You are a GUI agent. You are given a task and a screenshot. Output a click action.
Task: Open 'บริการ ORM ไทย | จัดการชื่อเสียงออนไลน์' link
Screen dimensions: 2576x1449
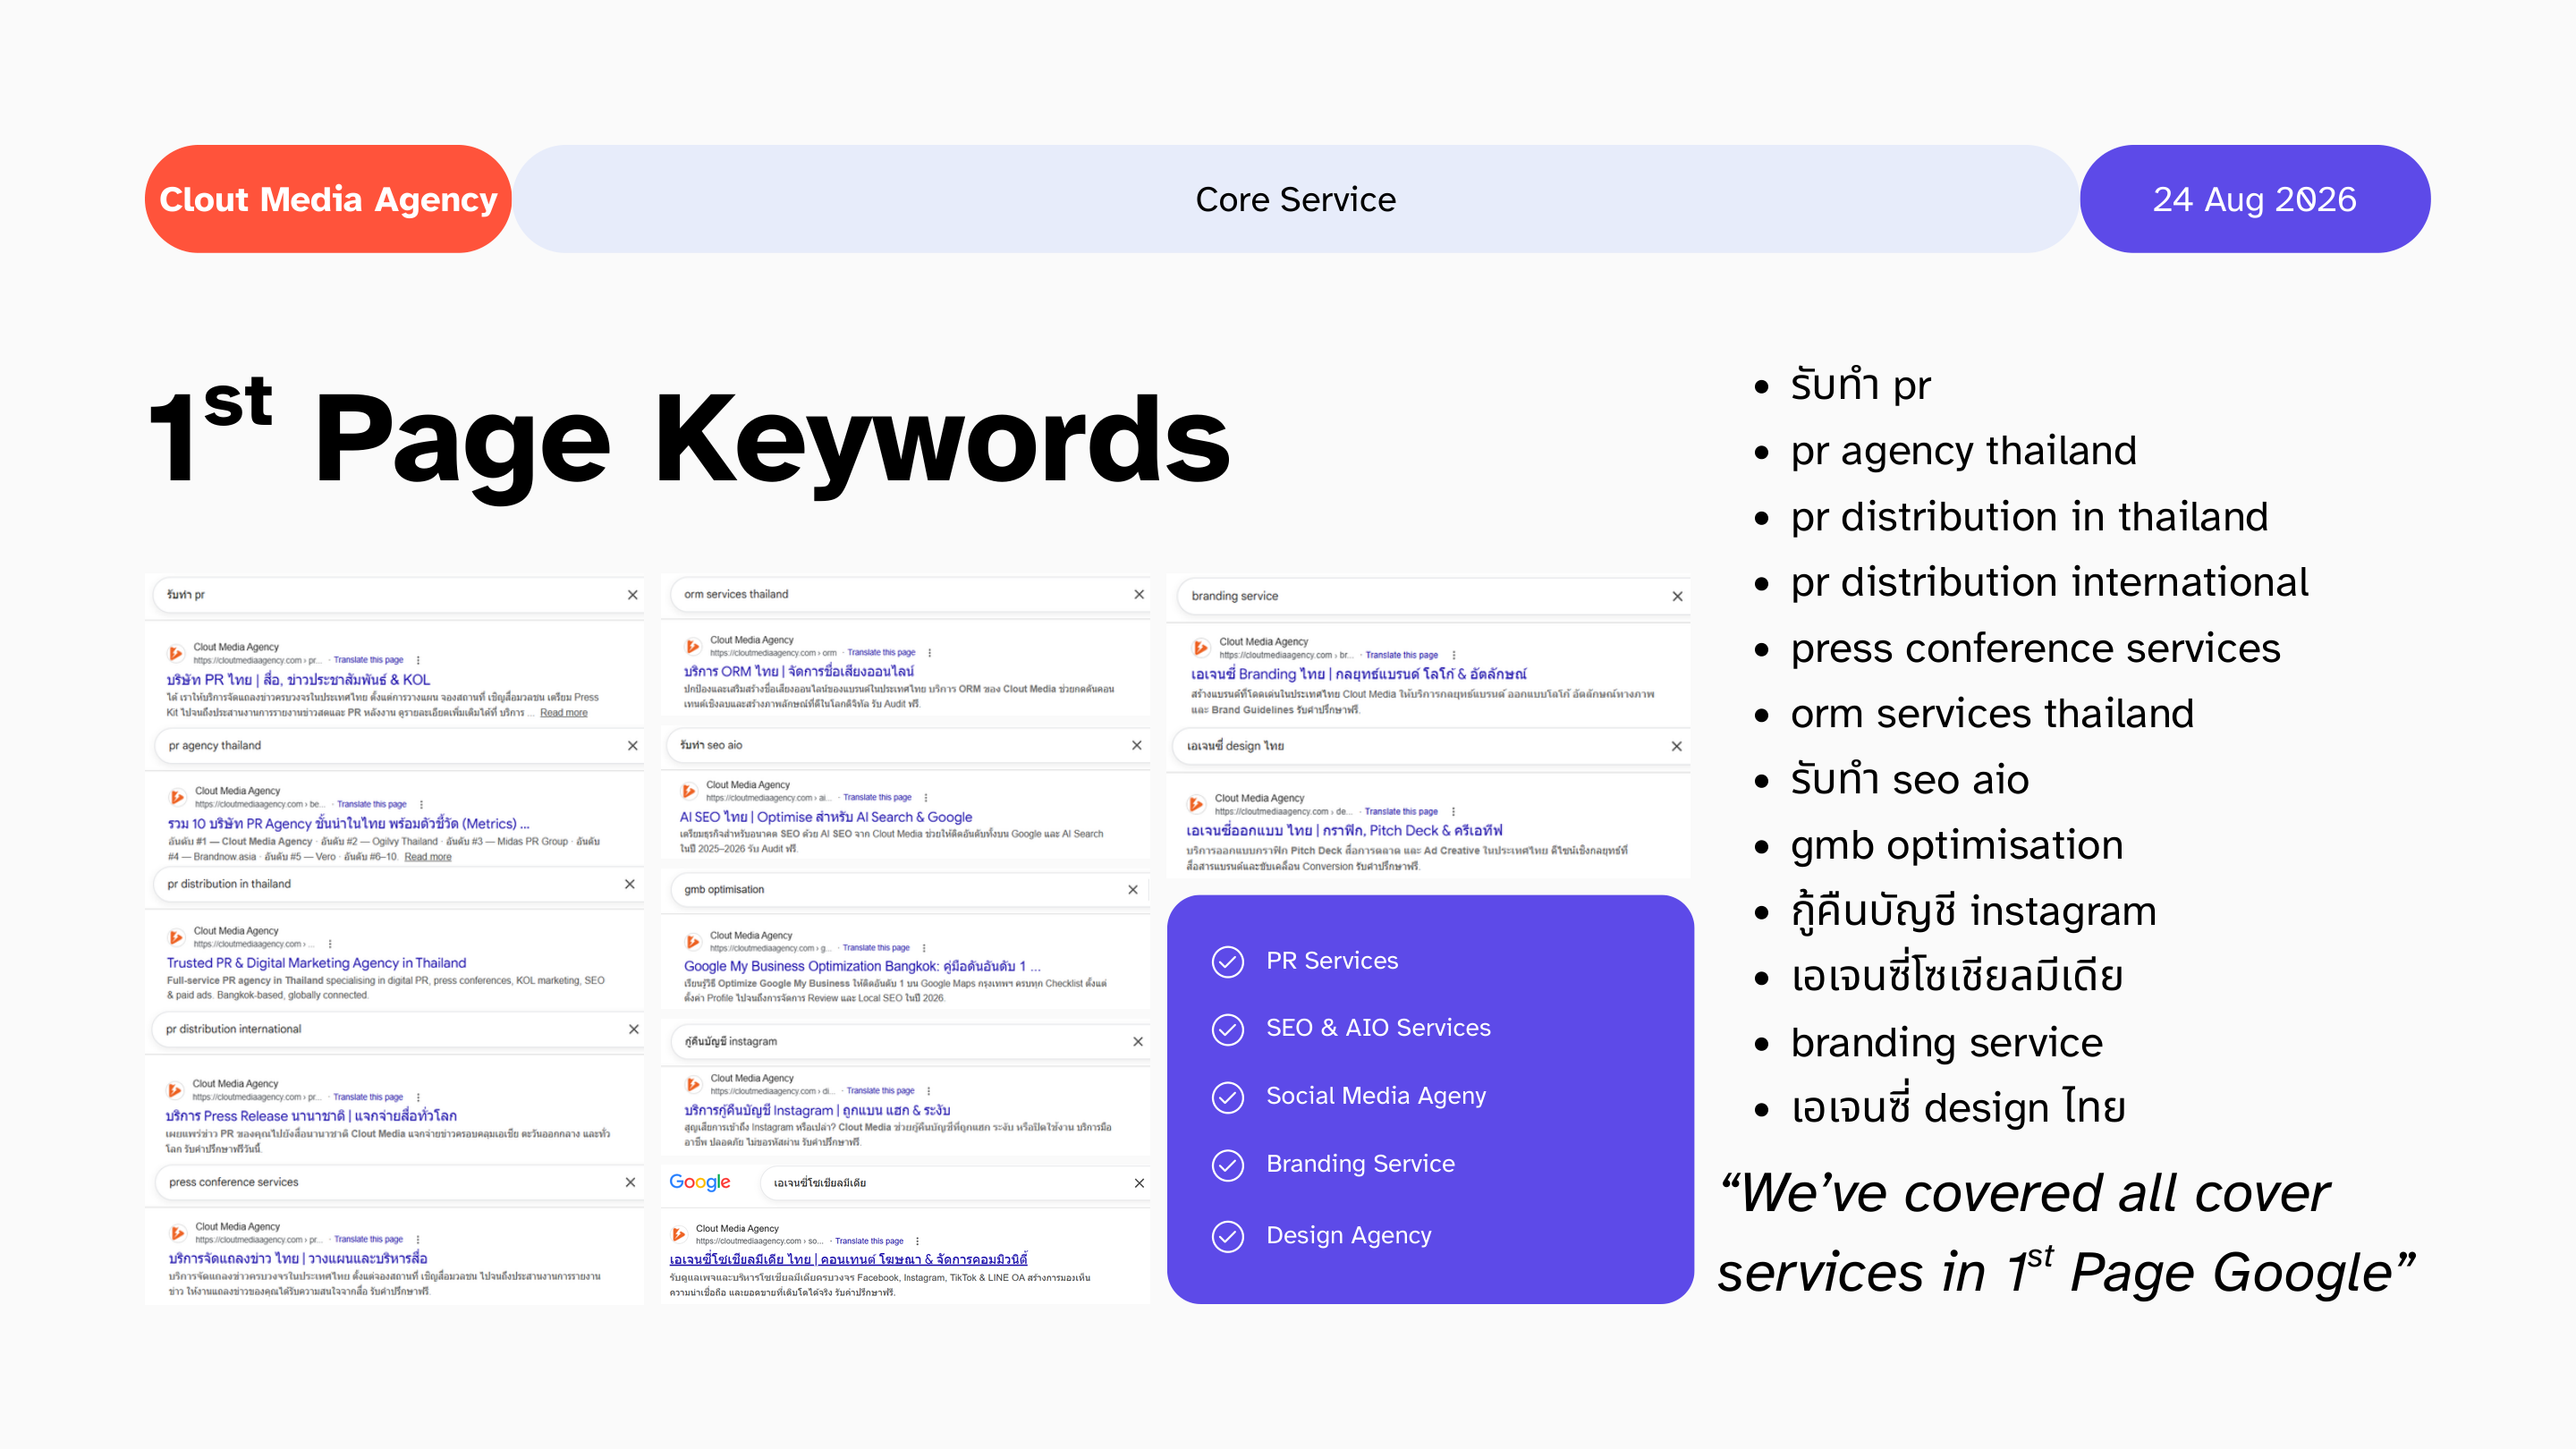[799, 671]
